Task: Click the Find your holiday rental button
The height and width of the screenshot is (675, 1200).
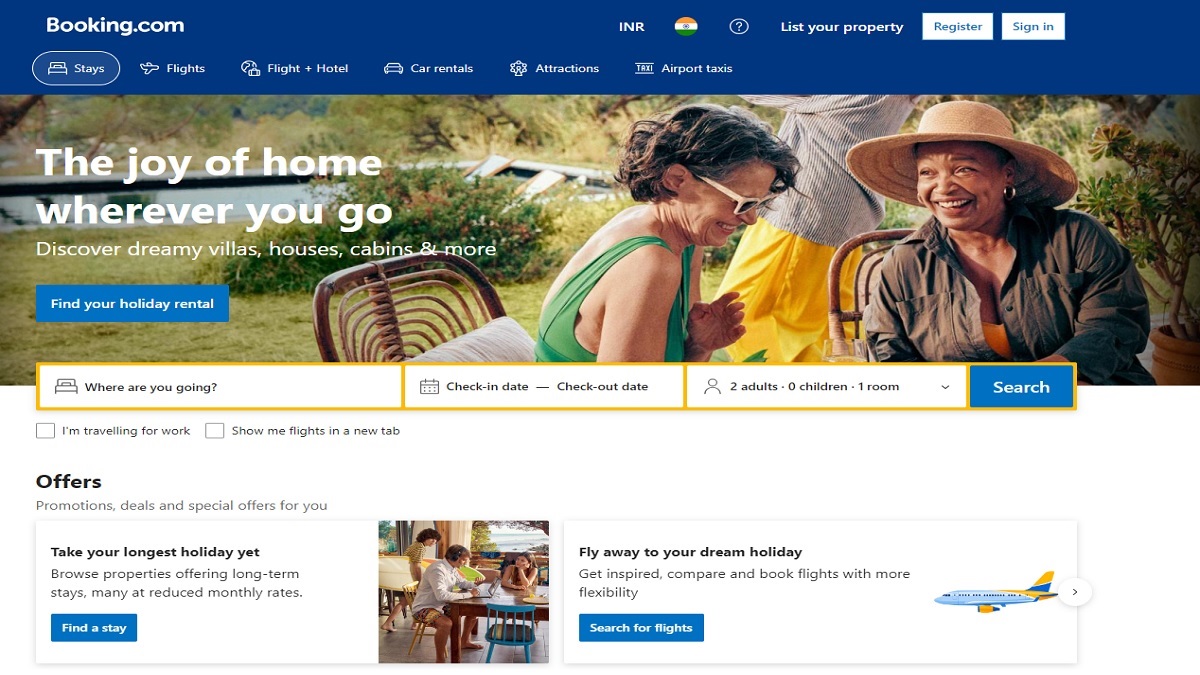Action: click(132, 304)
